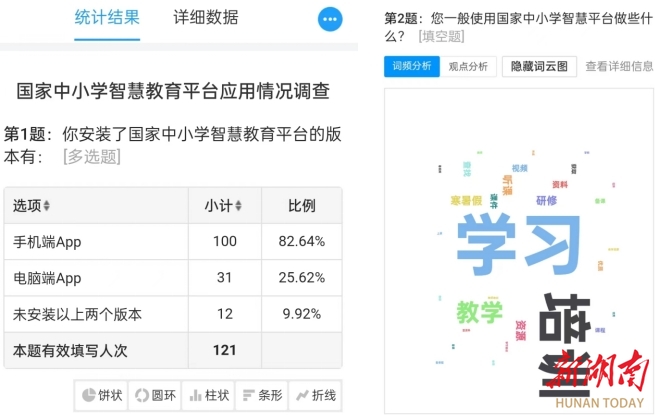Click the 寒暑假 word in cloud
655x415 pixels.
(x=467, y=201)
